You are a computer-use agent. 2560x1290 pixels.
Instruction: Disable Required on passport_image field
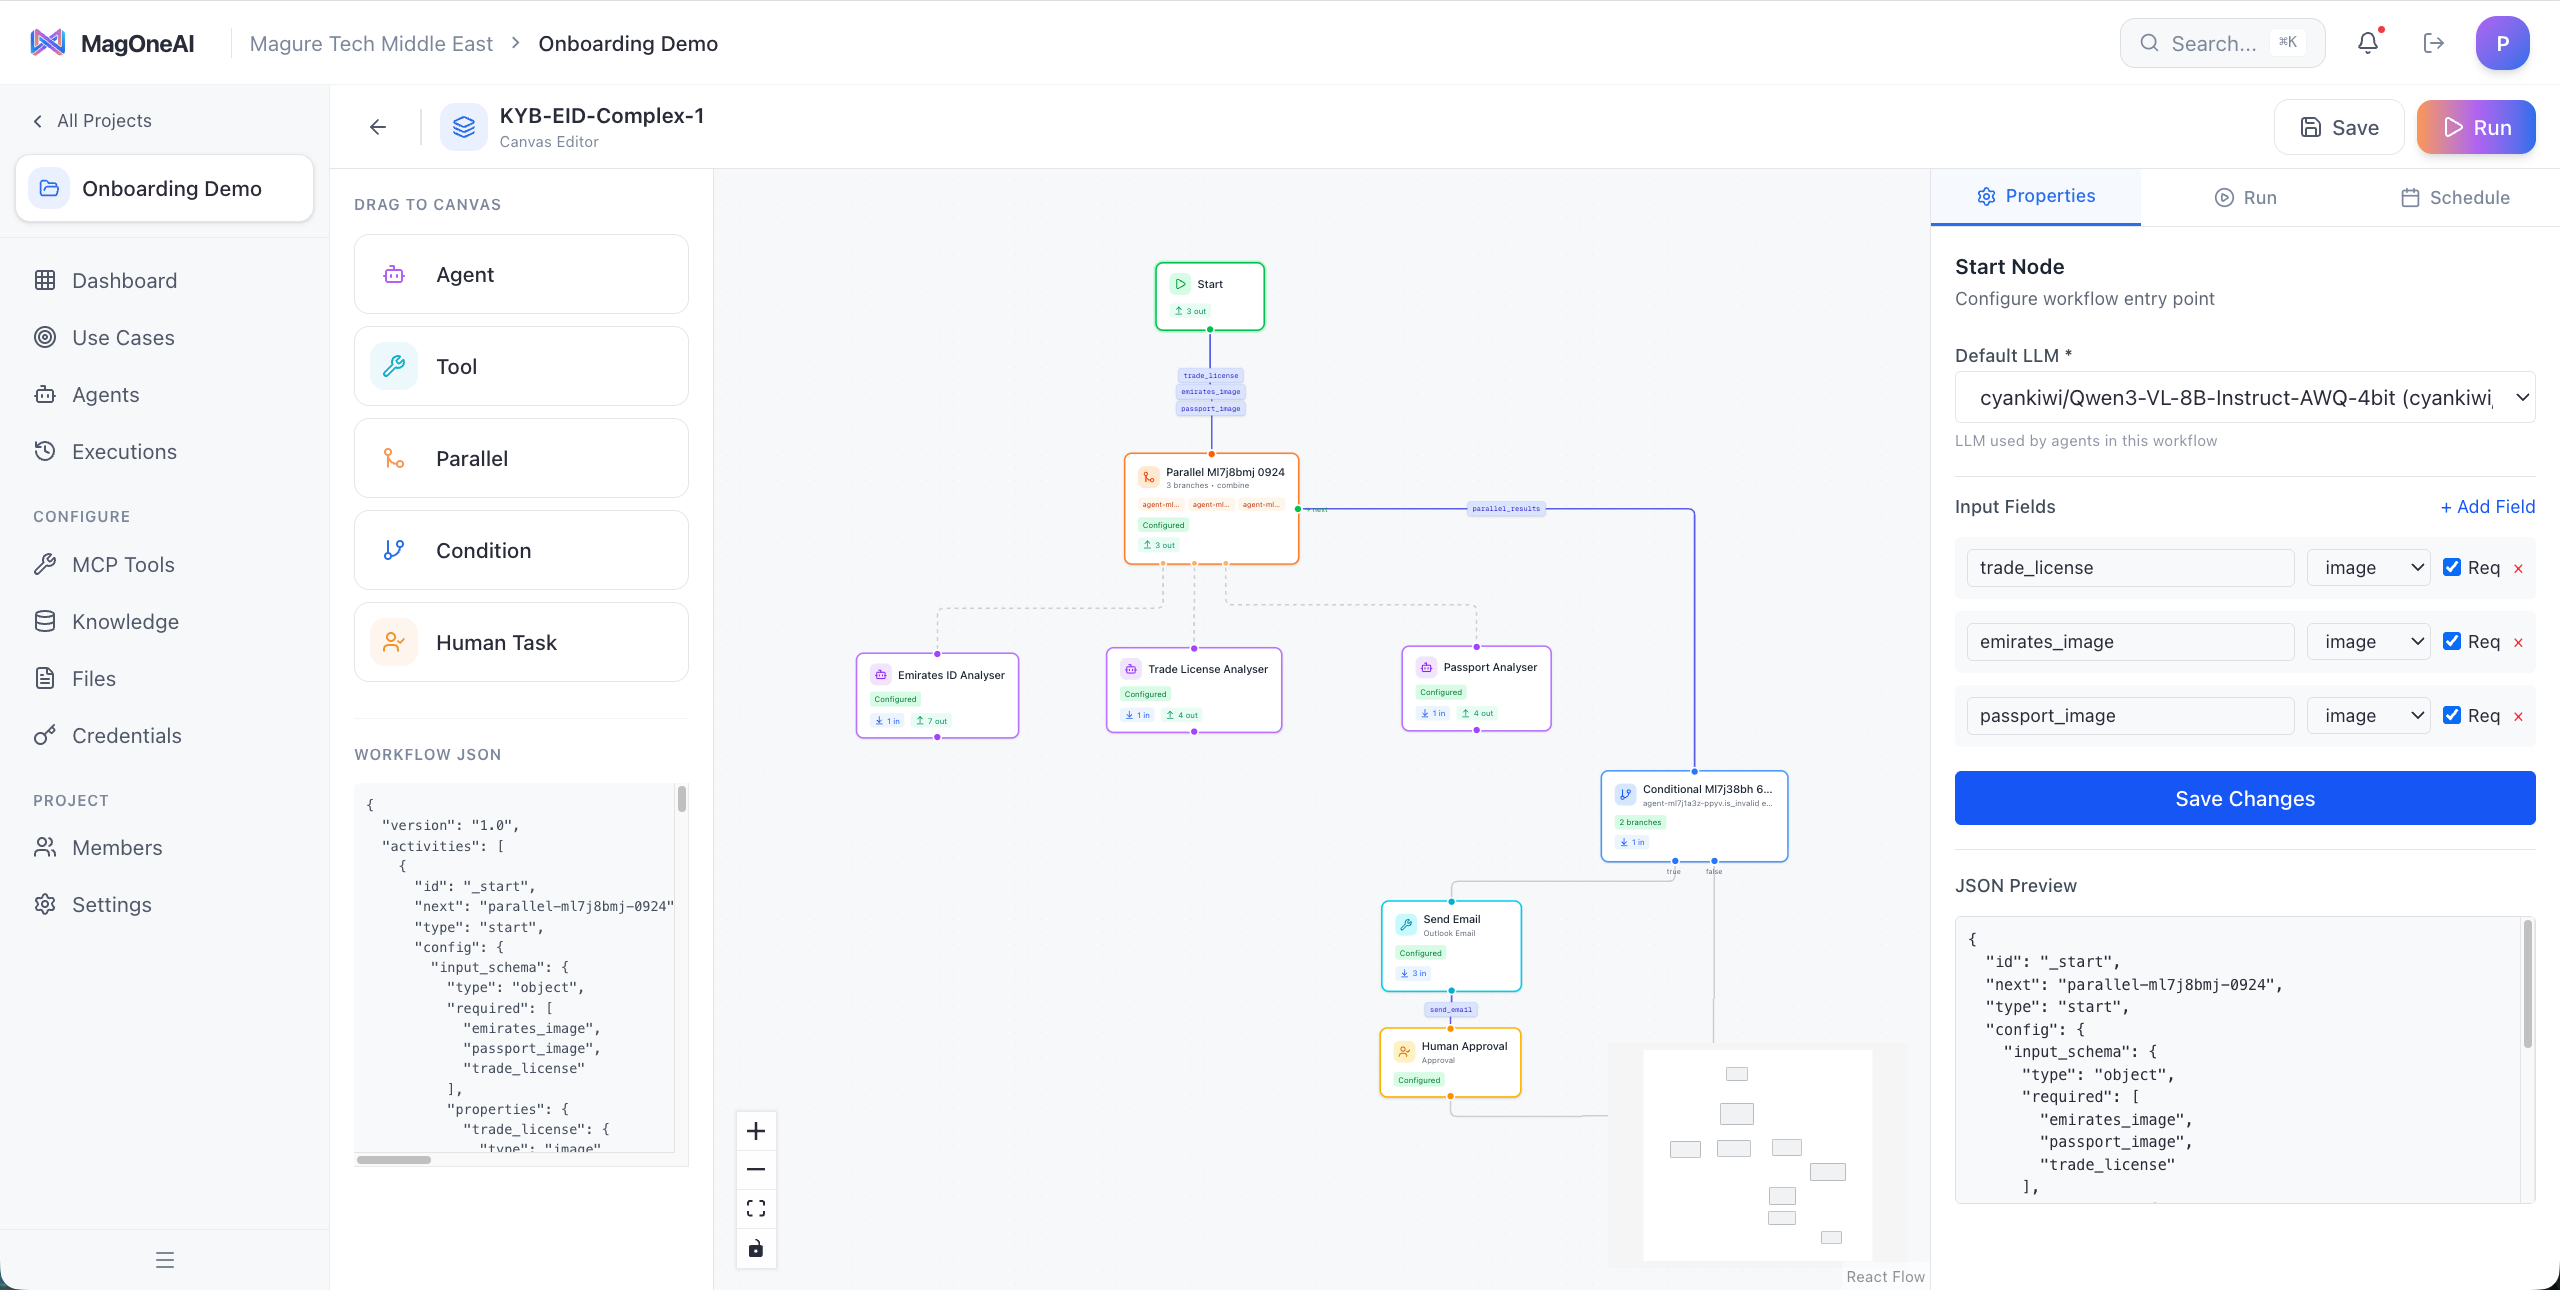click(2452, 715)
